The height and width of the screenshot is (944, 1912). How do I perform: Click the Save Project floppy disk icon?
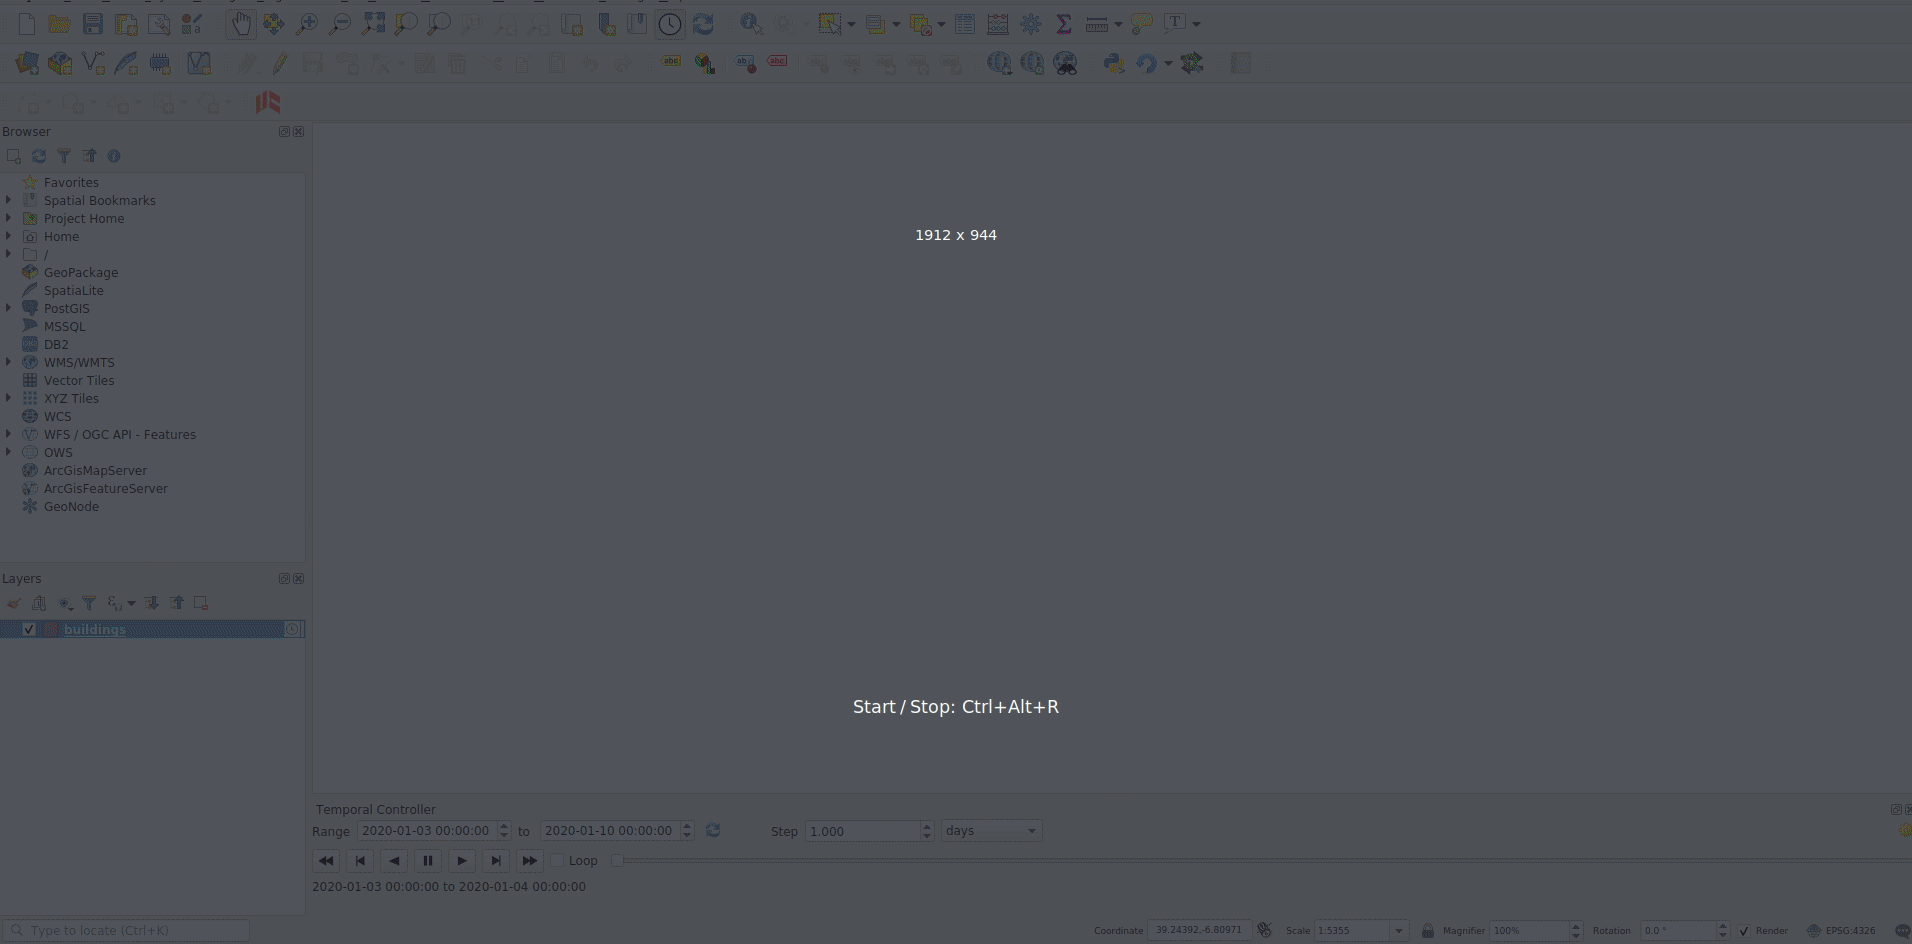93,24
